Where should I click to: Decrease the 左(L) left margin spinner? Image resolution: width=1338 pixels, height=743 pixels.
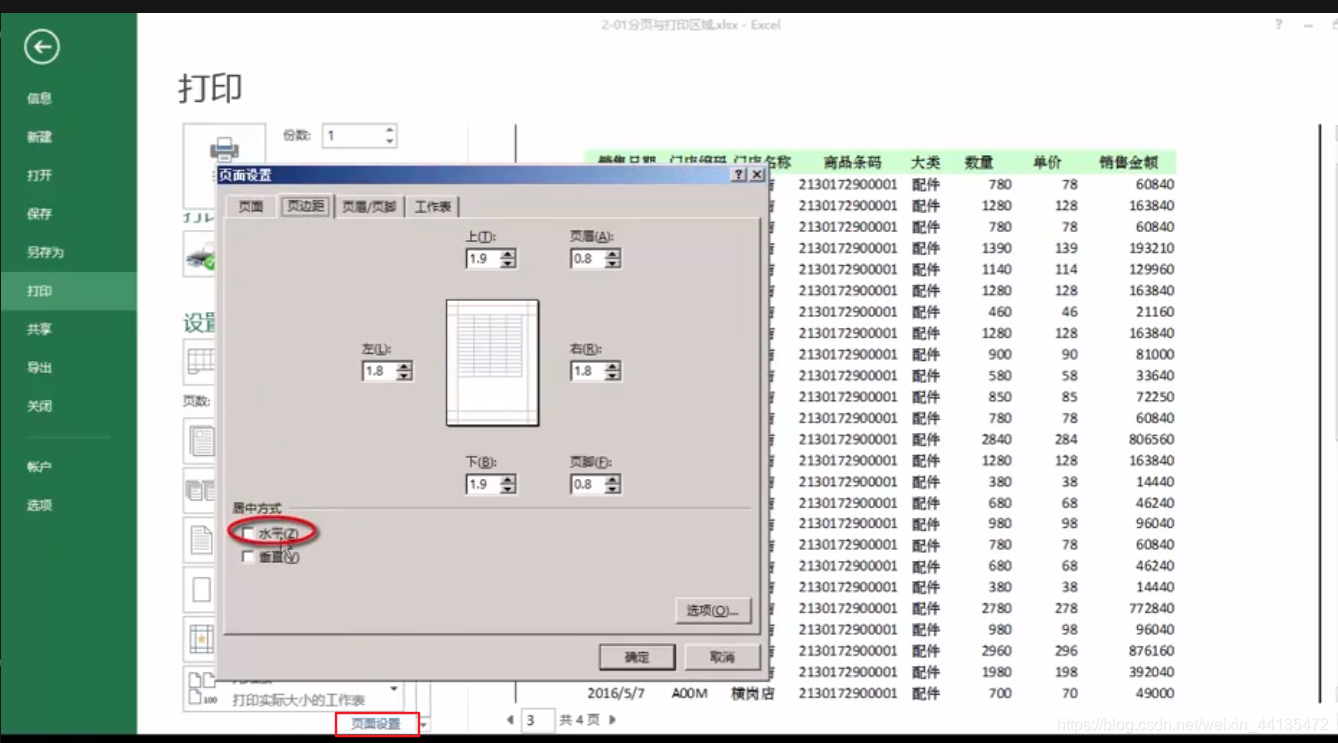pyautogui.click(x=404, y=375)
